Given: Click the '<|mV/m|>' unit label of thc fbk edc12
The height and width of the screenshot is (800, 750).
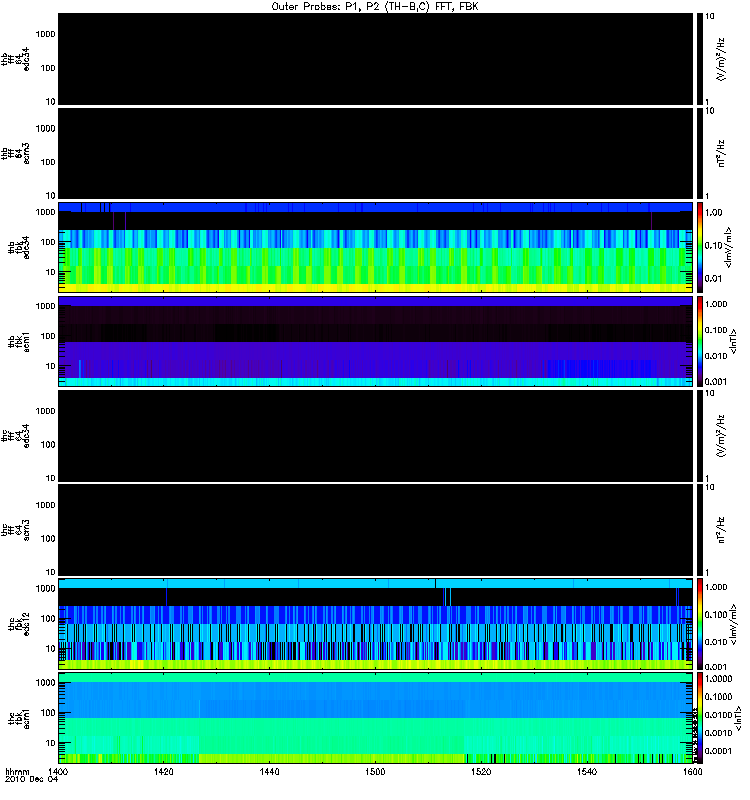Looking at the screenshot, I should [x=734, y=624].
